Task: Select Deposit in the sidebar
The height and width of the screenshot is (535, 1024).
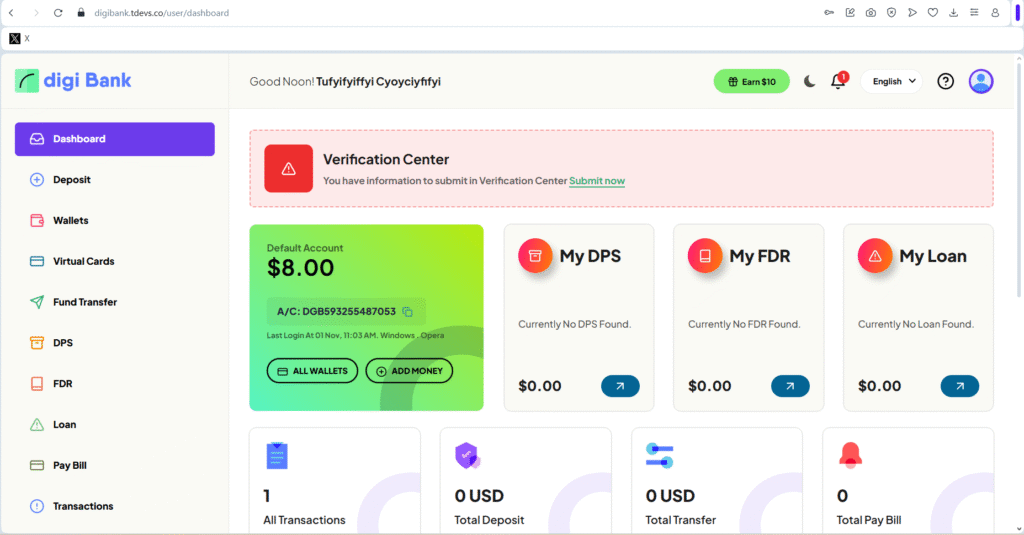Action: (71, 180)
